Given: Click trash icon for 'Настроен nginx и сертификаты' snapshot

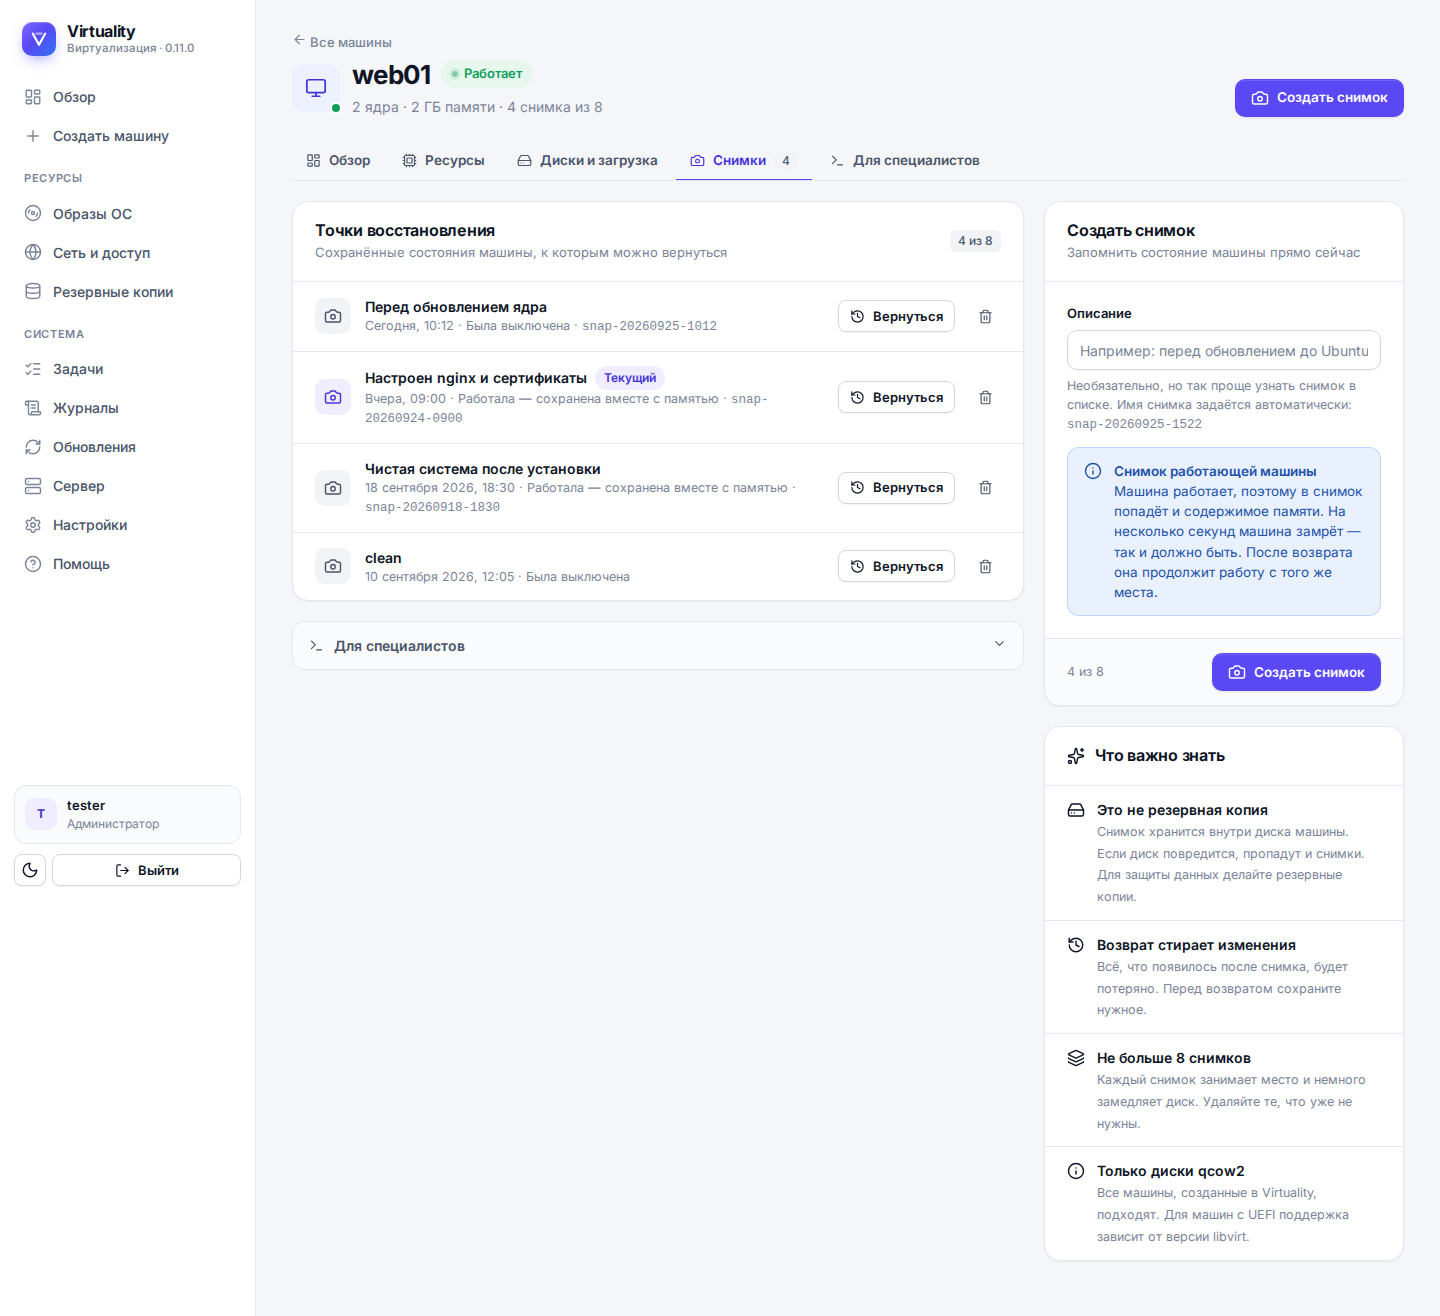Looking at the screenshot, I should tap(985, 397).
